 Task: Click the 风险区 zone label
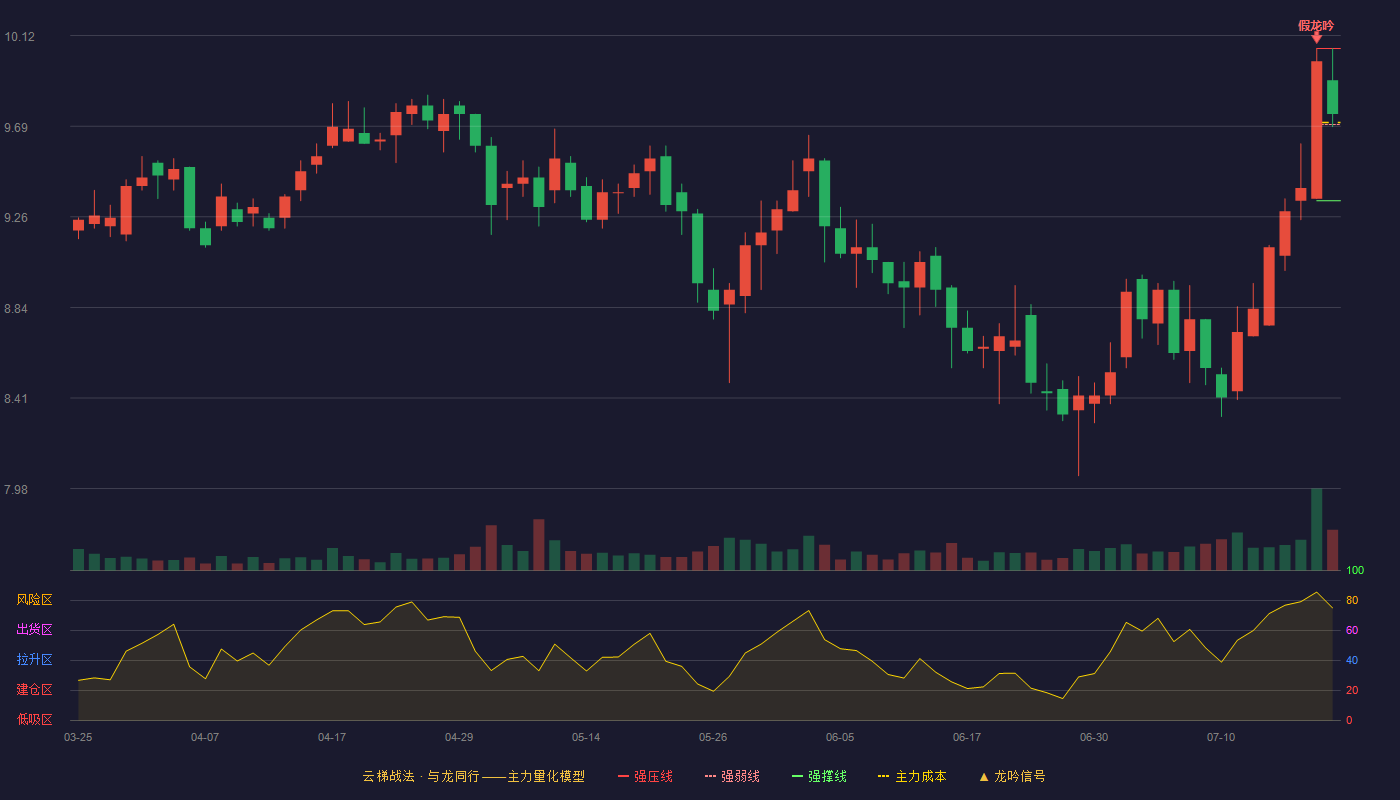coord(34,600)
